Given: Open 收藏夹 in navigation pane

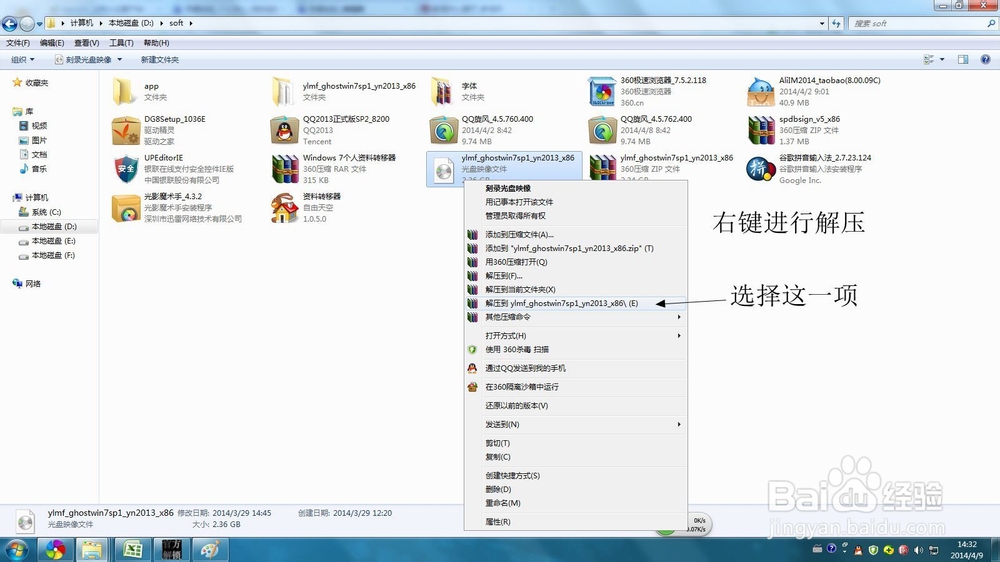Looking at the screenshot, I should pos(30,83).
